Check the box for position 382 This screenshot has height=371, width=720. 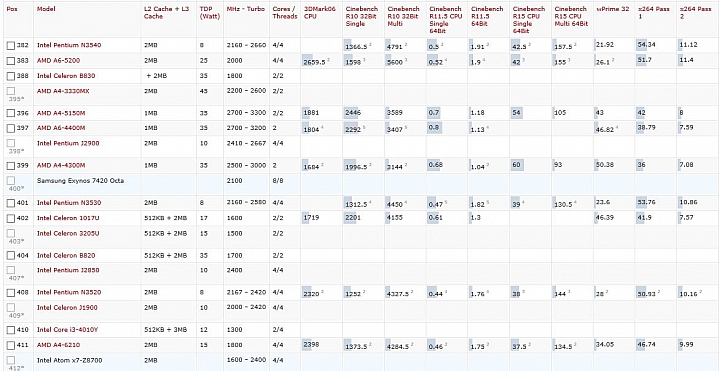pyautogui.click(x=11, y=45)
